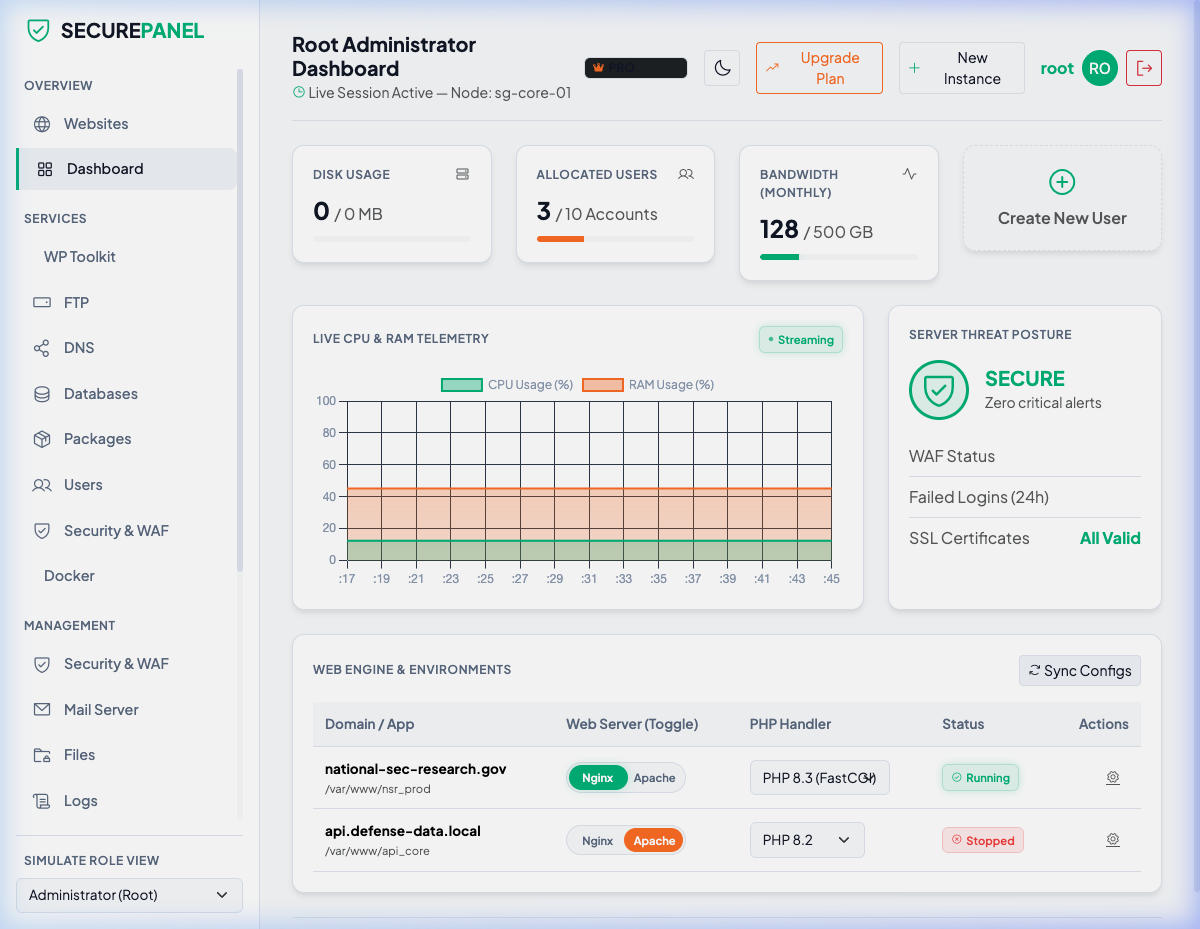
Task: Select Apache for api.defense-data.local
Action: (654, 841)
